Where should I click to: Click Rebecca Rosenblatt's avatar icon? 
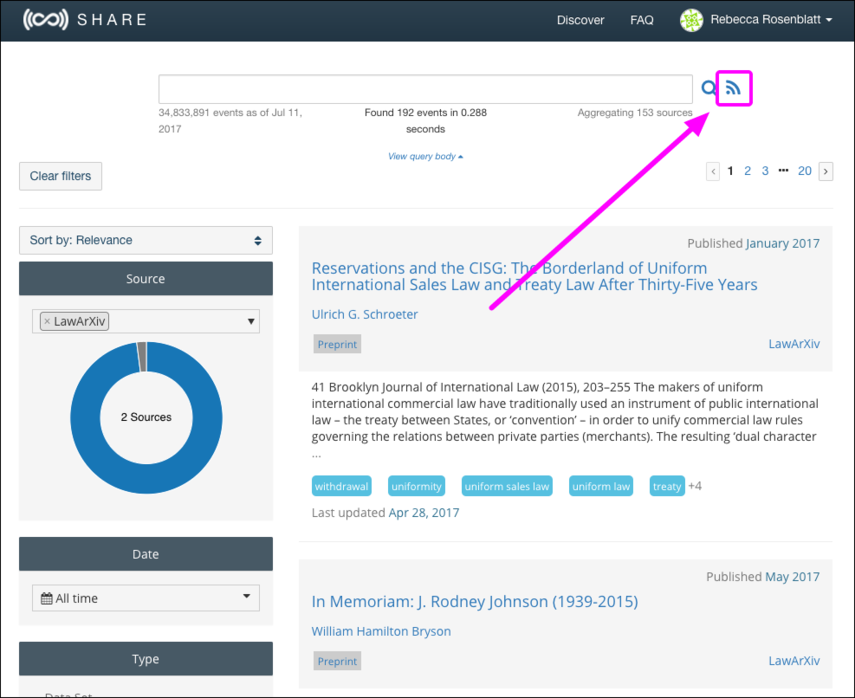pos(691,20)
